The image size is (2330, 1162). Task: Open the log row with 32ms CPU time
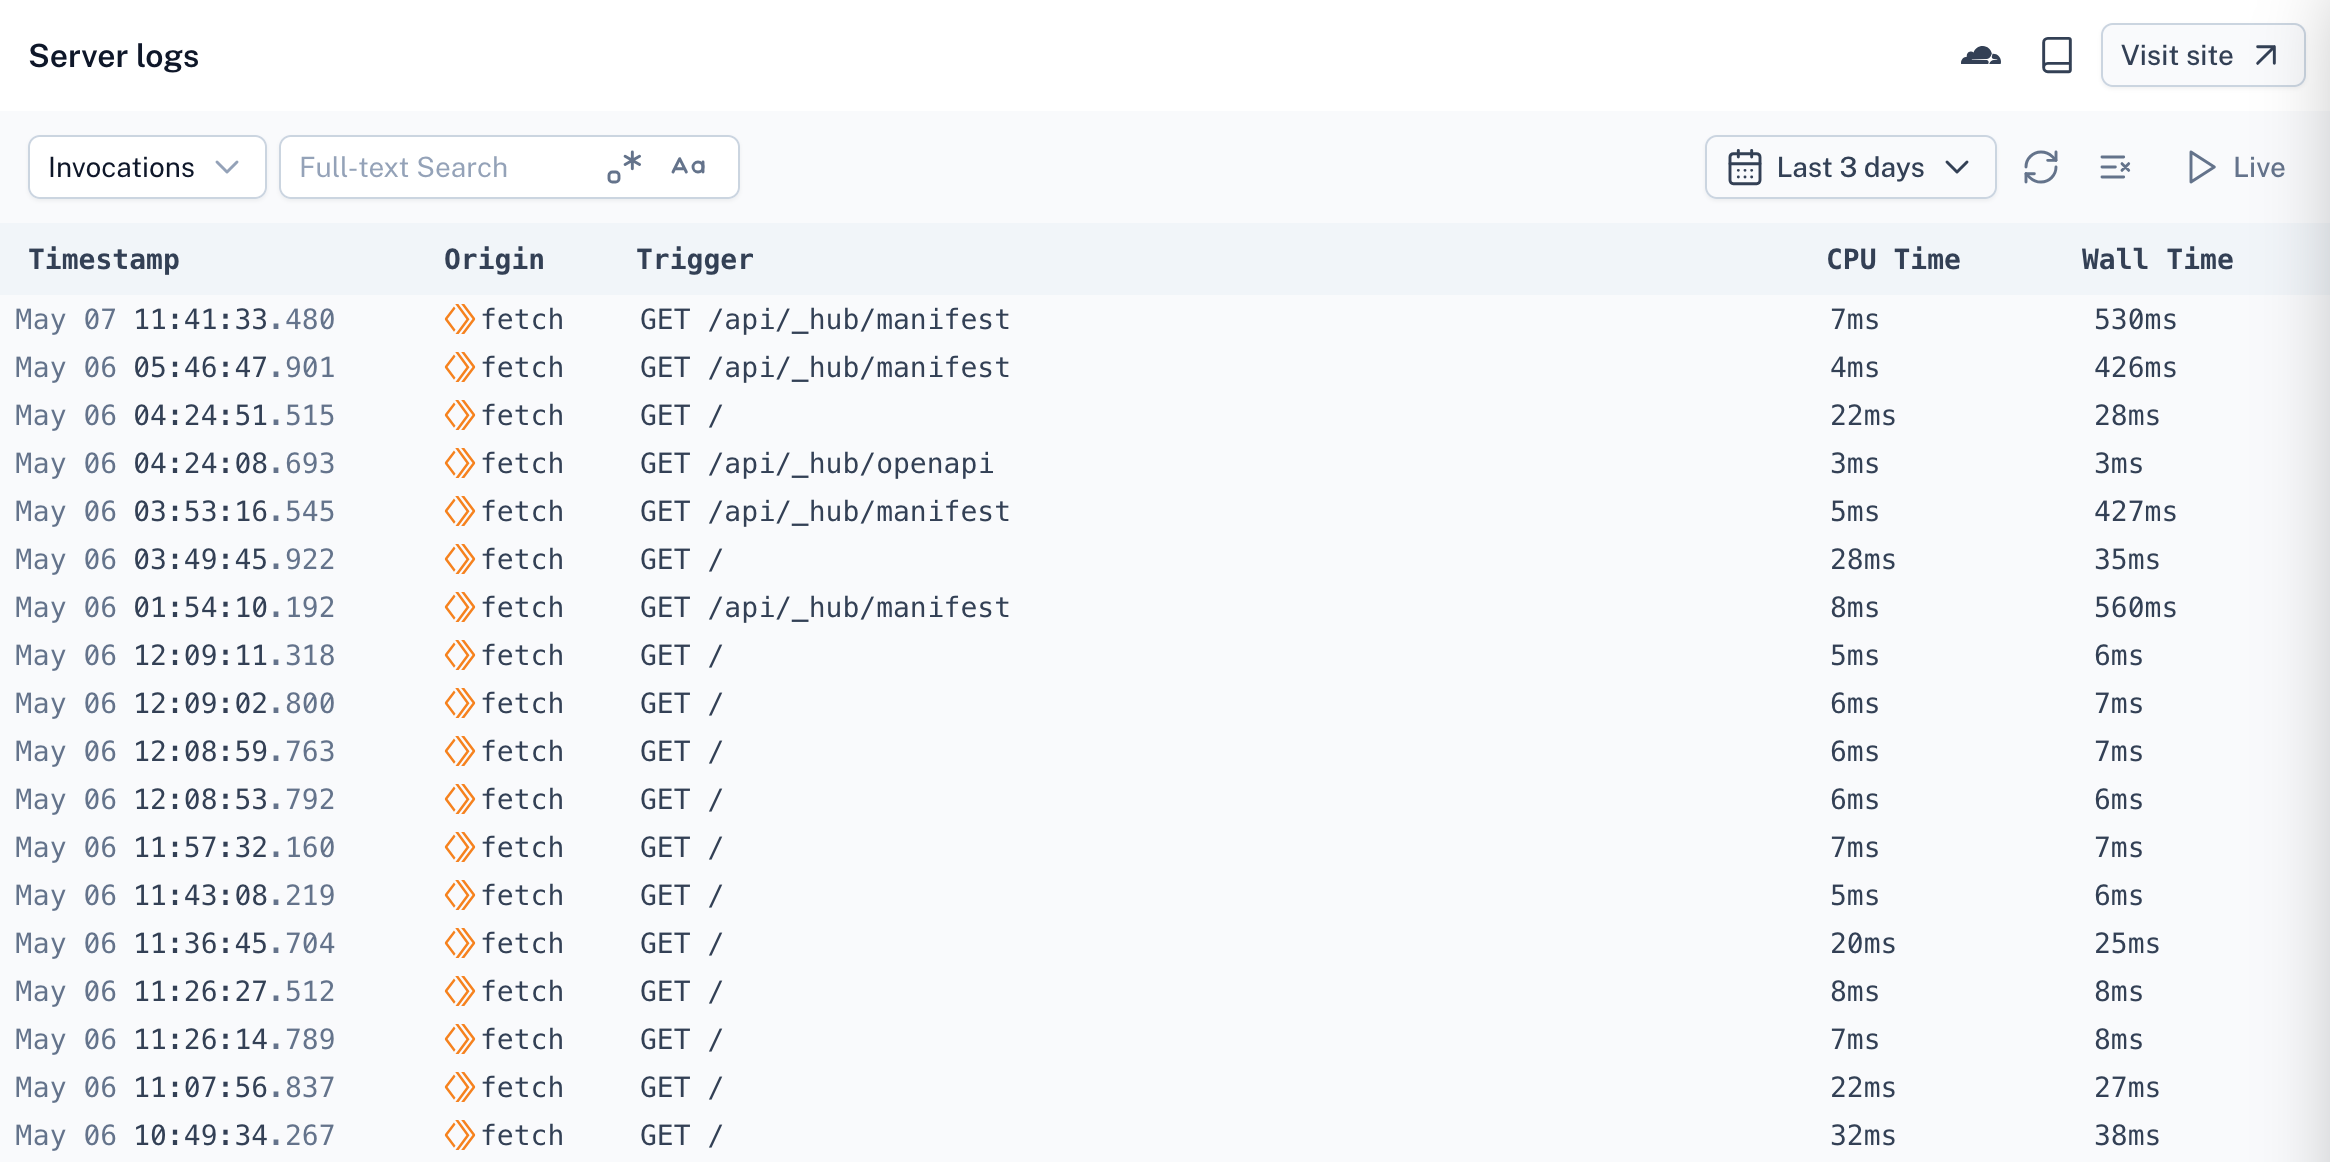1862,1135
